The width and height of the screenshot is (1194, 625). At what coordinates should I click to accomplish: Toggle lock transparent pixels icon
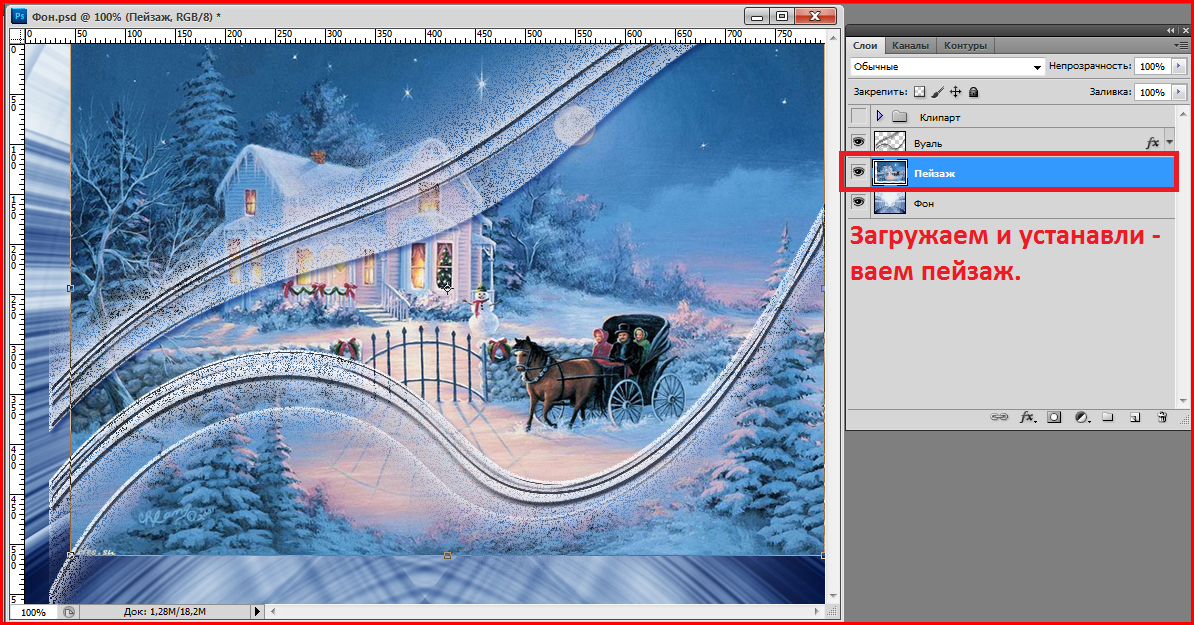(x=919, y=92)
